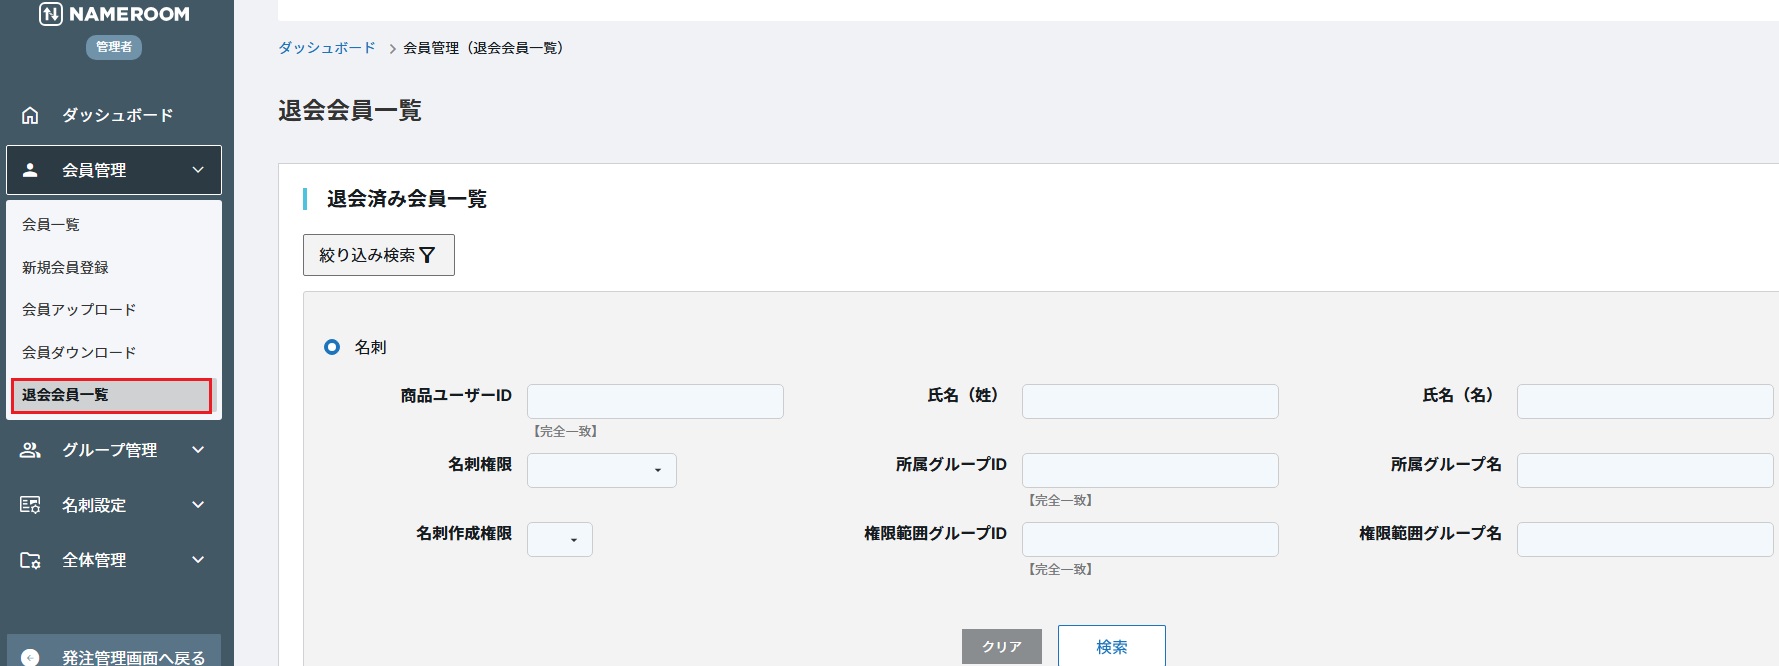
Task: Go to 会員アップロード menu item
Action: coord(79,310)
